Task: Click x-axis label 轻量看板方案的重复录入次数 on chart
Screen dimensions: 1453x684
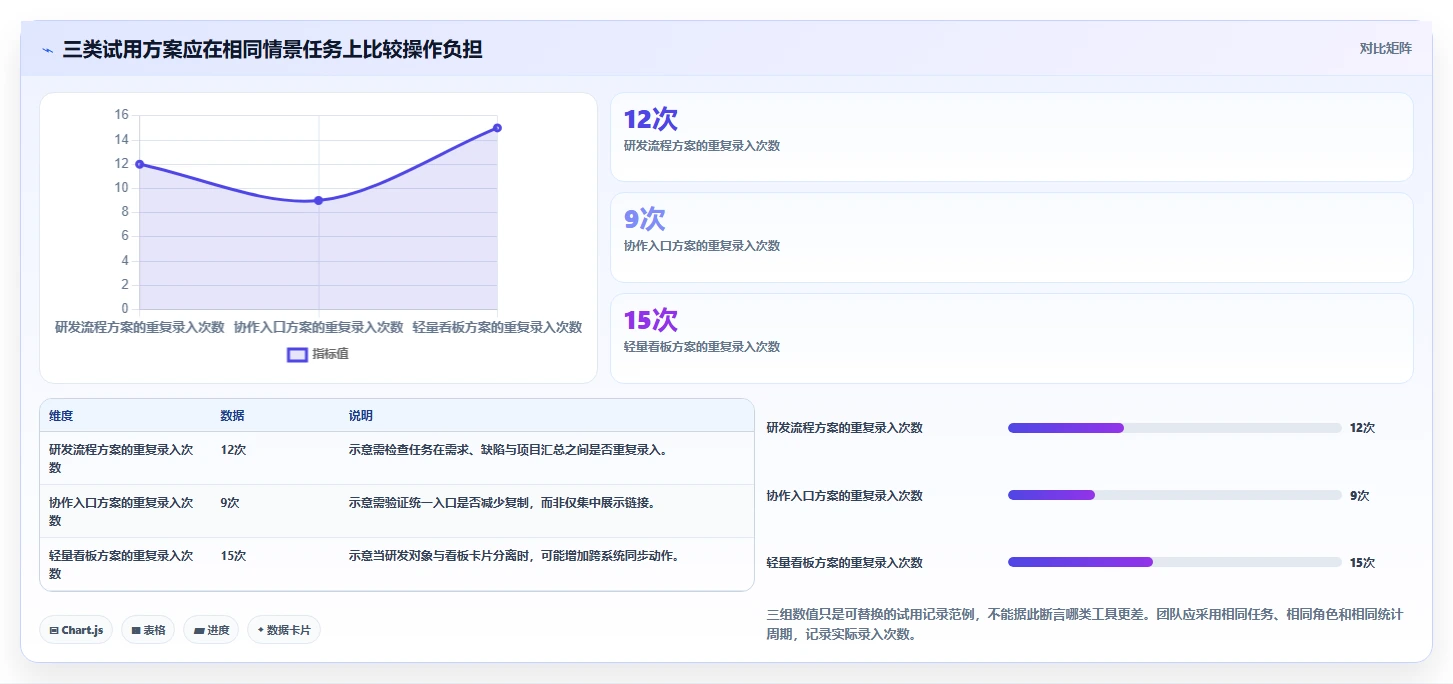Action: click(497, 327)
